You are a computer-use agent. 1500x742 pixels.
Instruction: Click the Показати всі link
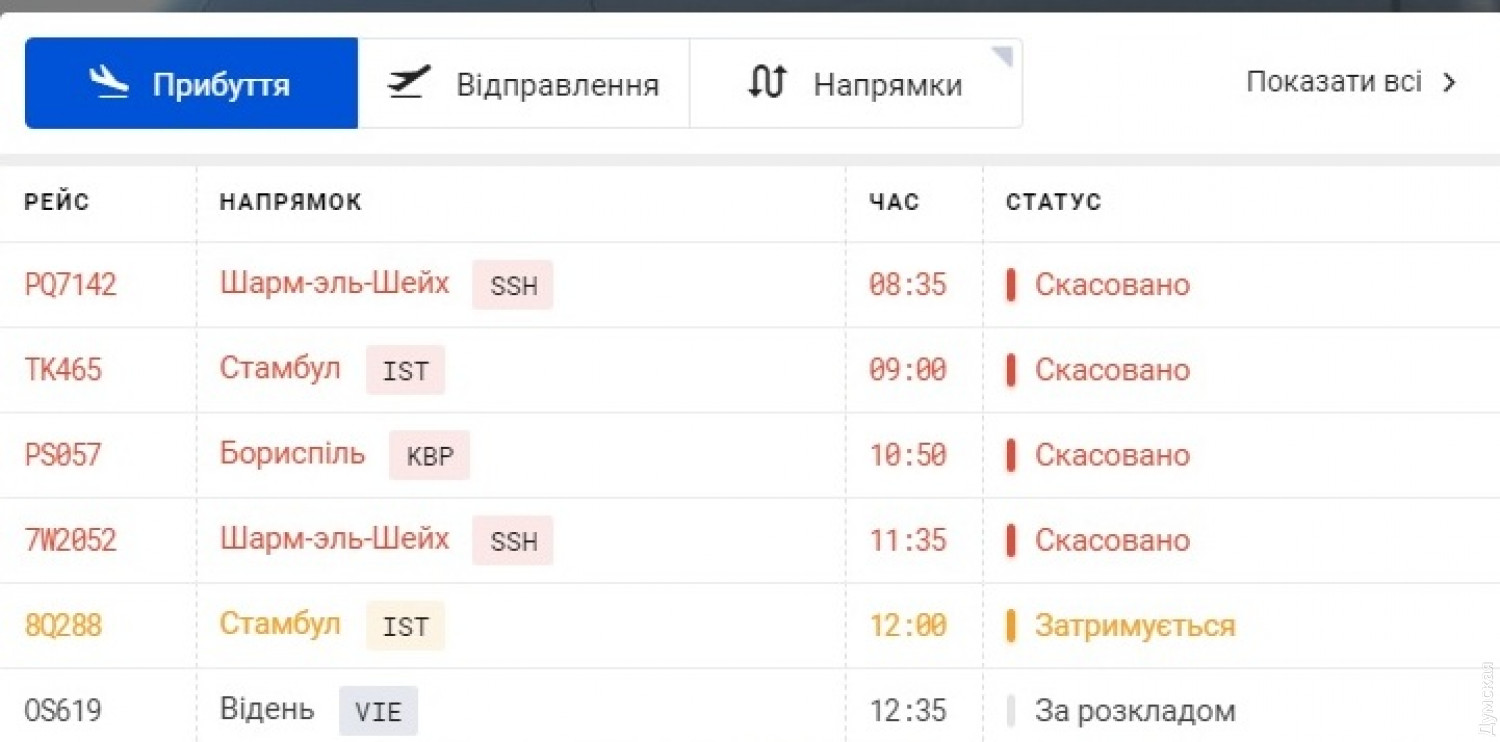(1333, 82)
